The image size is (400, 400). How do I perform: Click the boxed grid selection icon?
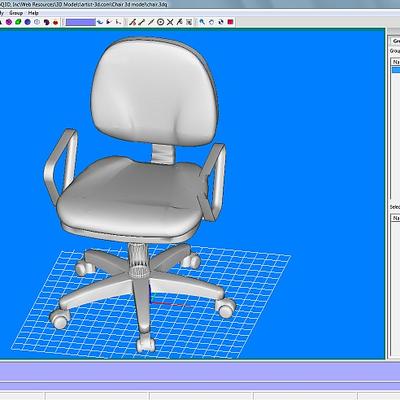(x=189, y=22)
